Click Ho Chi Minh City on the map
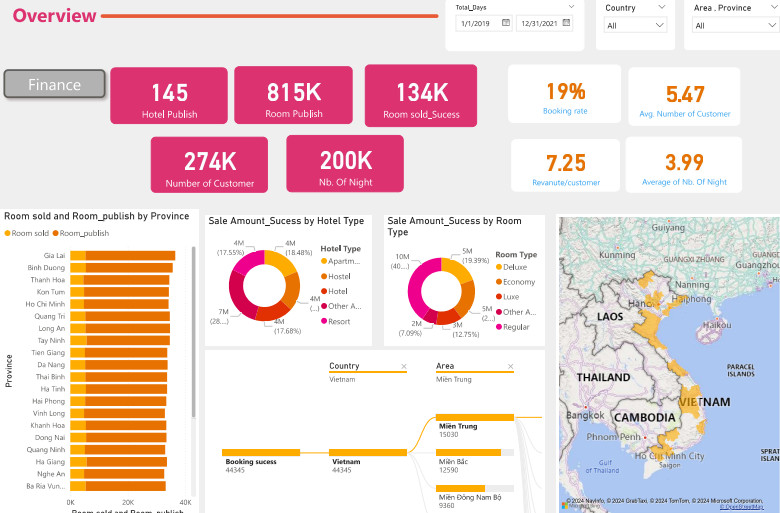The image size is (780, 513). point(670,456)
